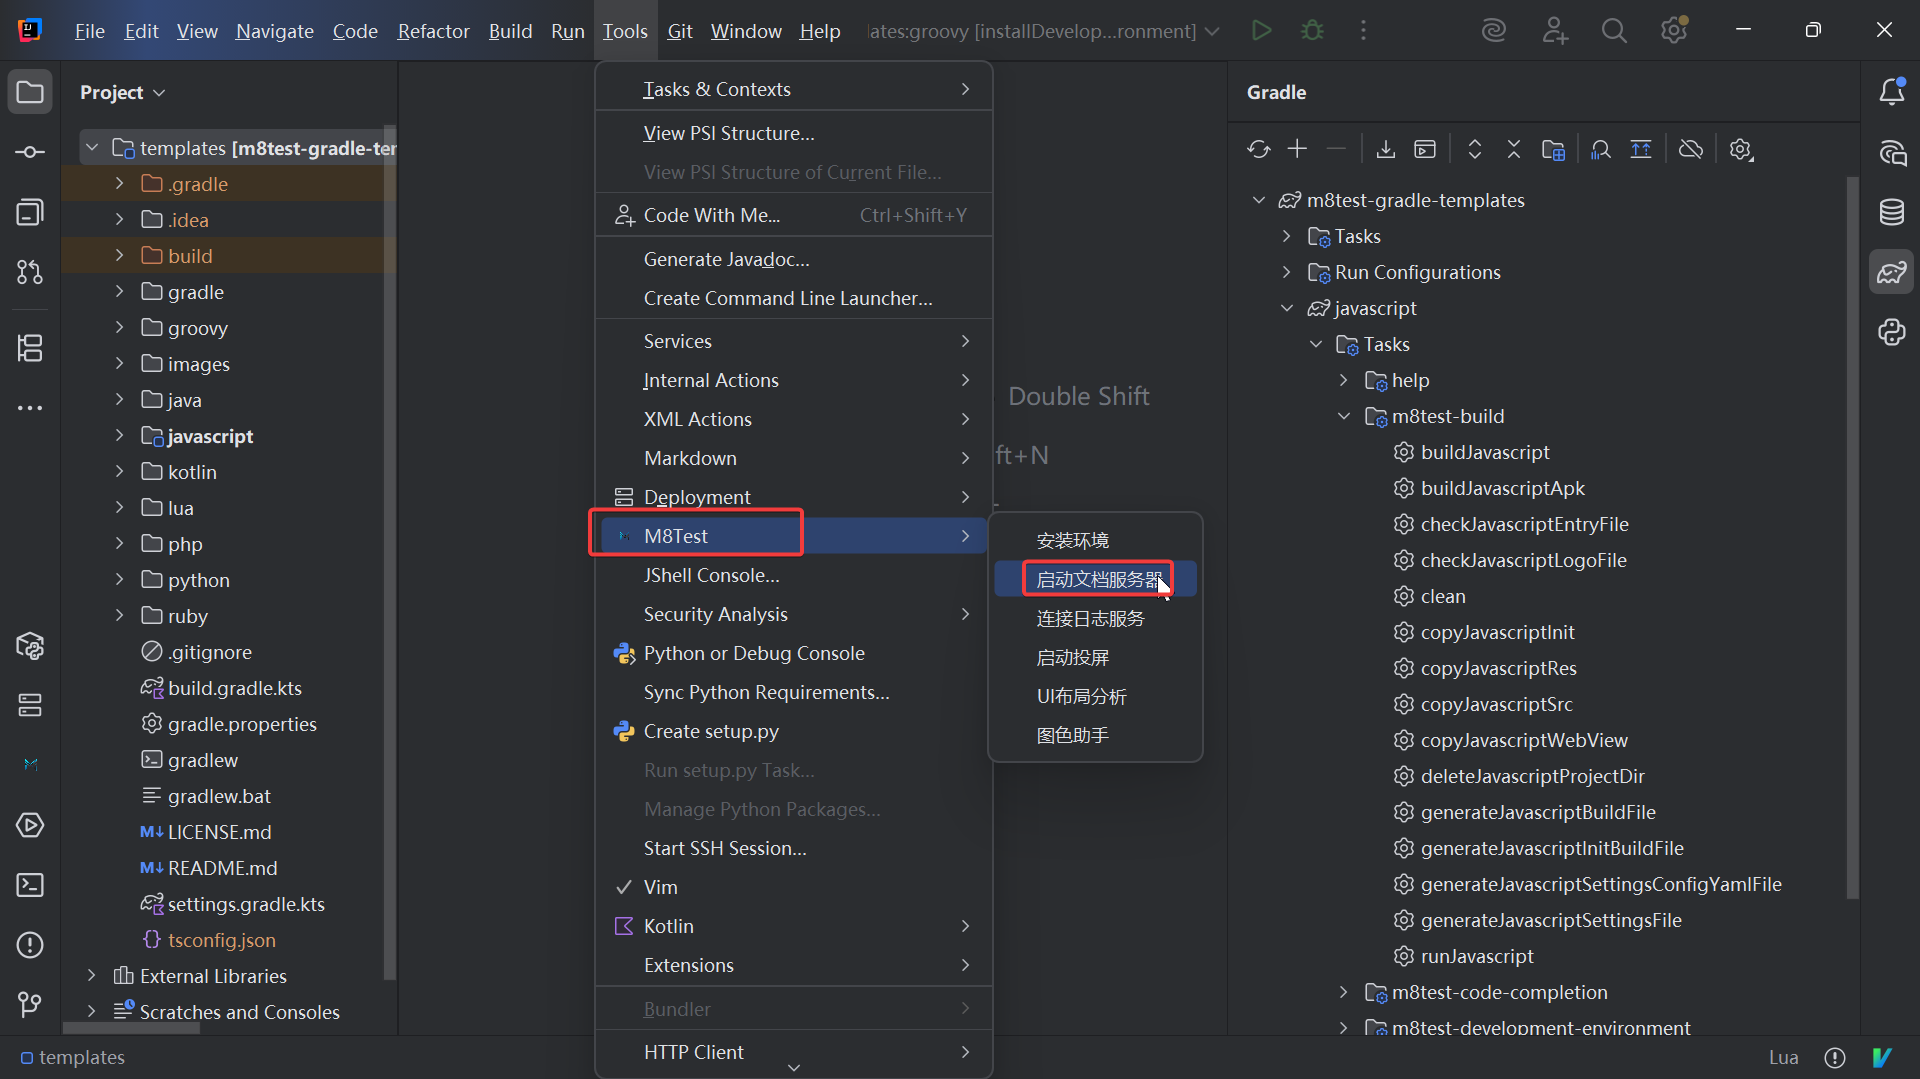Select 启动文档服务器 from M8Test submenu
This screenshot has height=1079, width=1920.
1097,579
